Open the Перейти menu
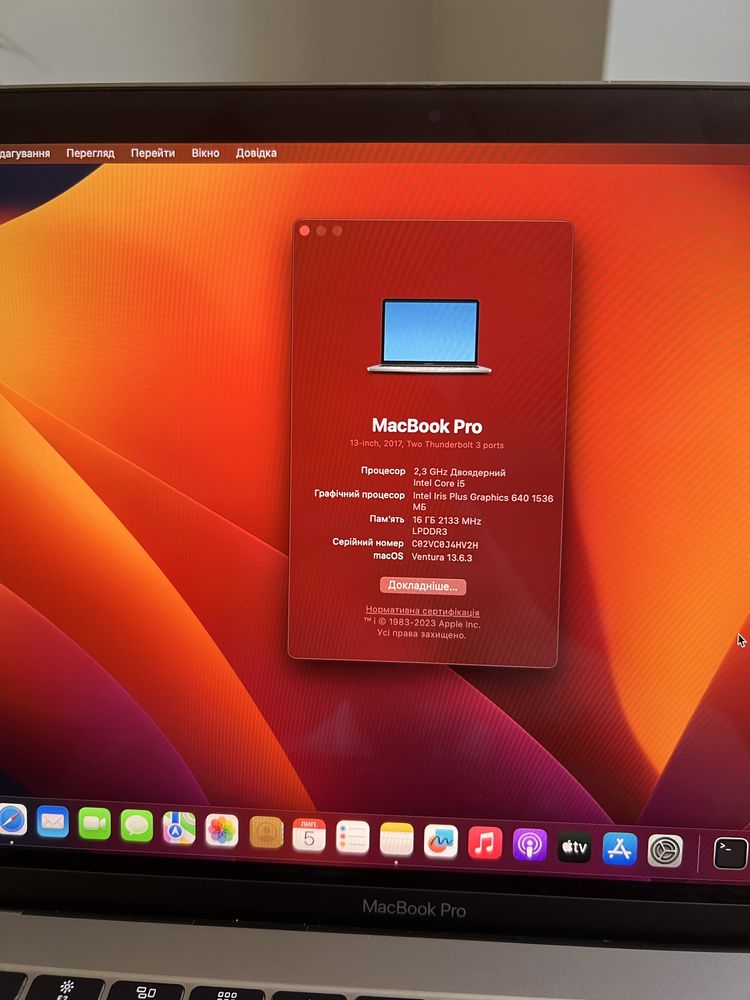 [152, 153]
